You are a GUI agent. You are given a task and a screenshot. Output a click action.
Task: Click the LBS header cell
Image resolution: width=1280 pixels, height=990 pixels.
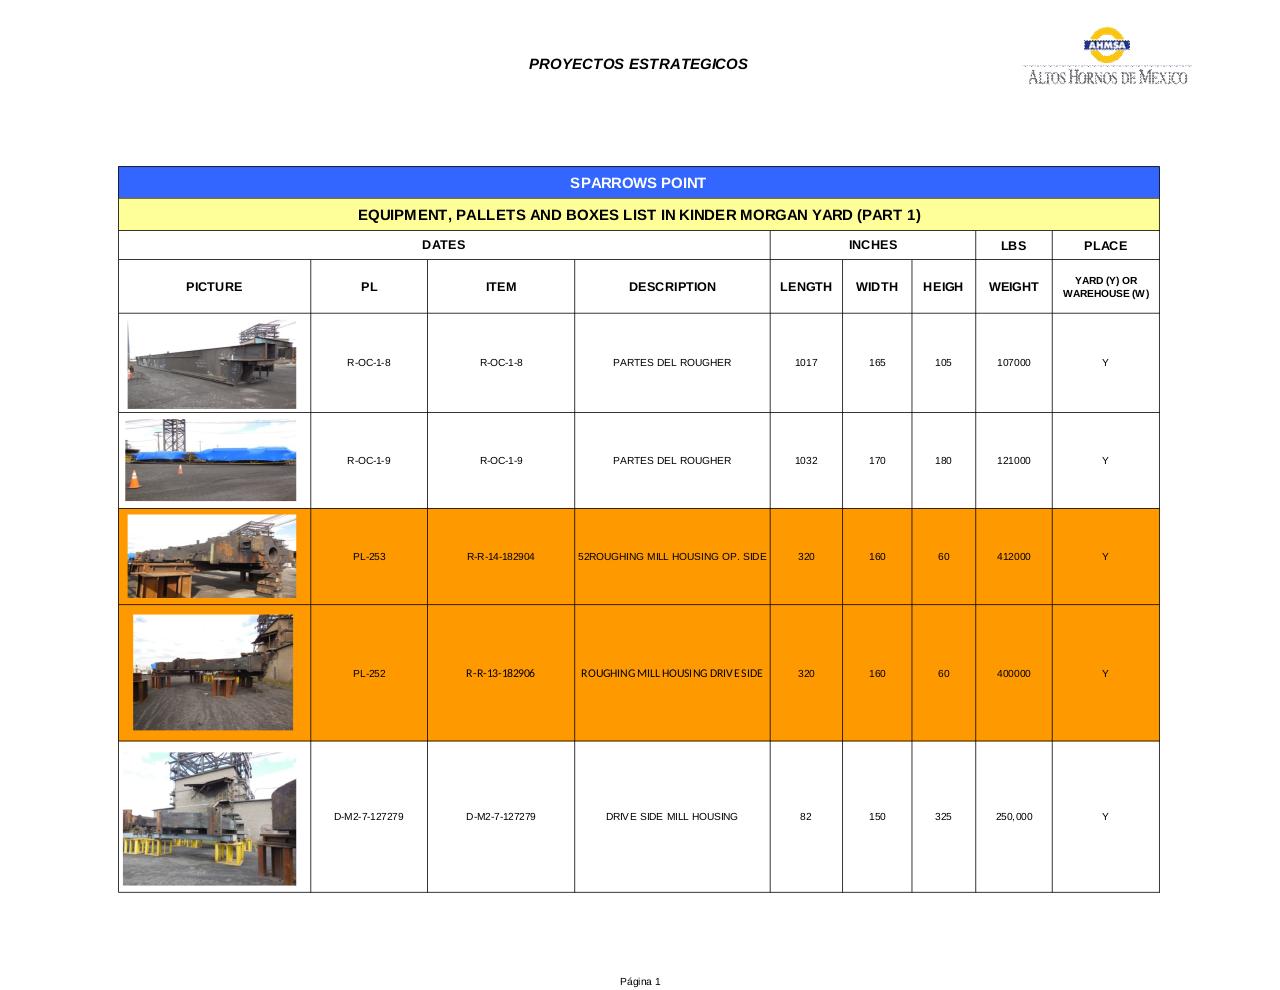[1013, 245]
